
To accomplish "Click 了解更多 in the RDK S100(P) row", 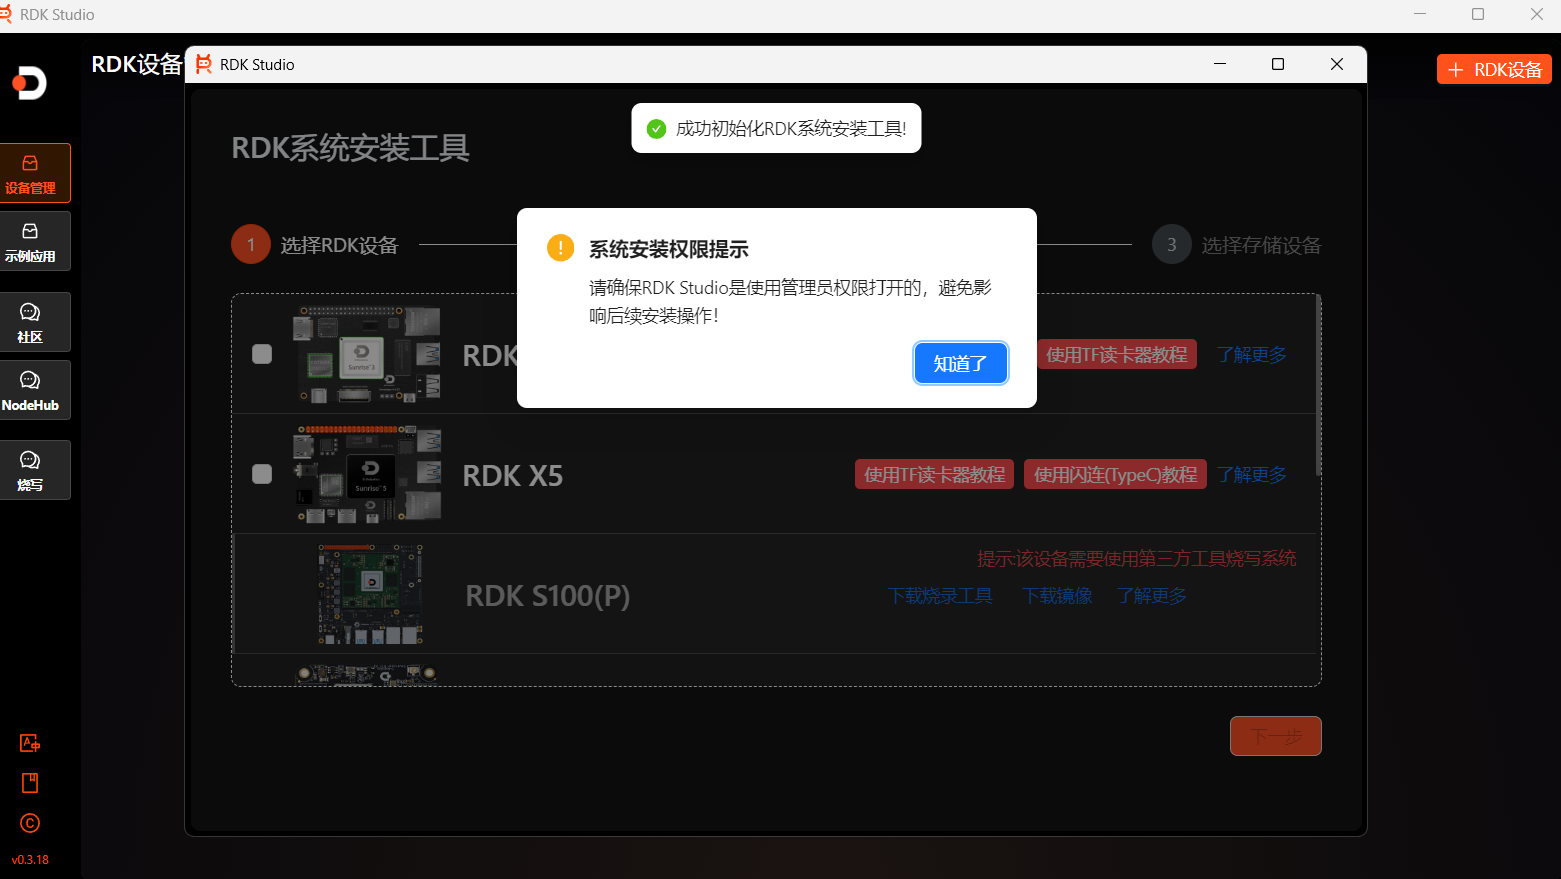I will (x=1152, y=596).
